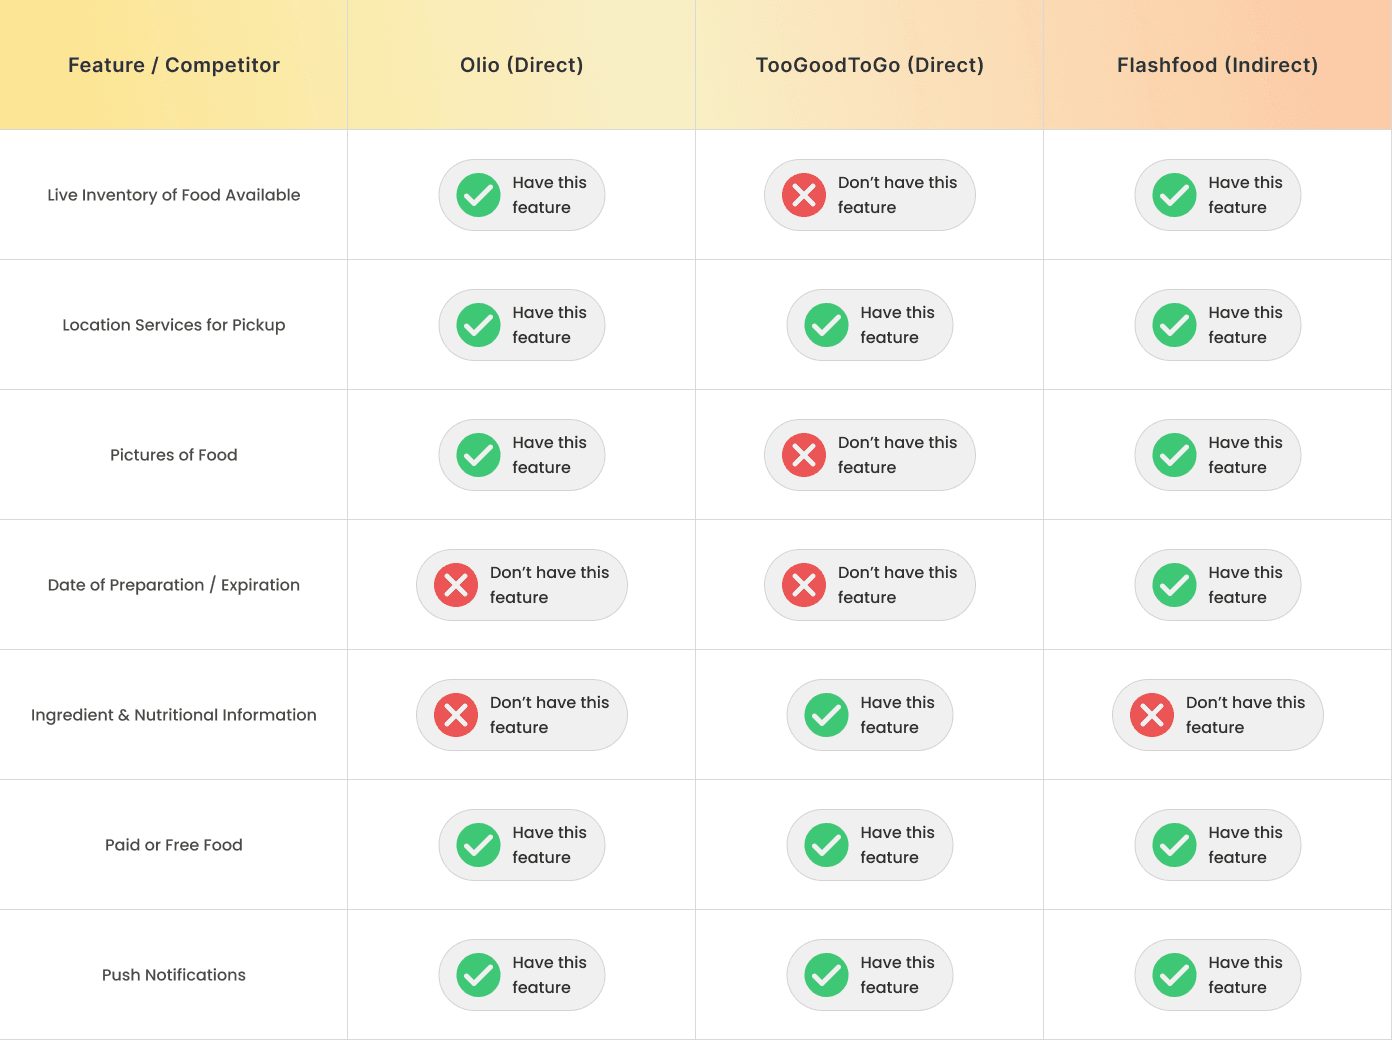1392x1040 pixels.
Task: Select the "Flashfood (Indirect)" column header
Action: 1218,65
